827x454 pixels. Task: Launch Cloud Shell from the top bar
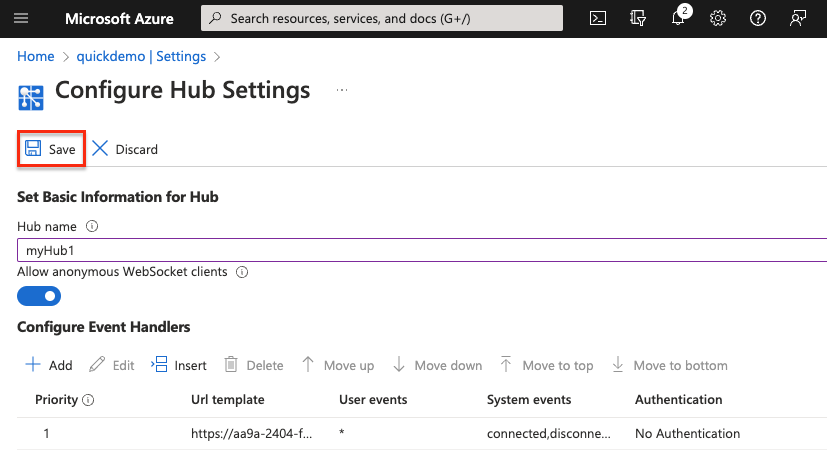click(x=597, y=18)
